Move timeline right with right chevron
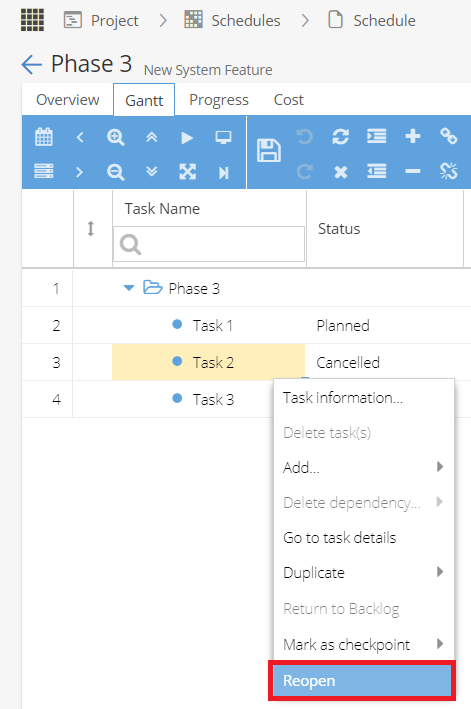 tap(80, 172)
